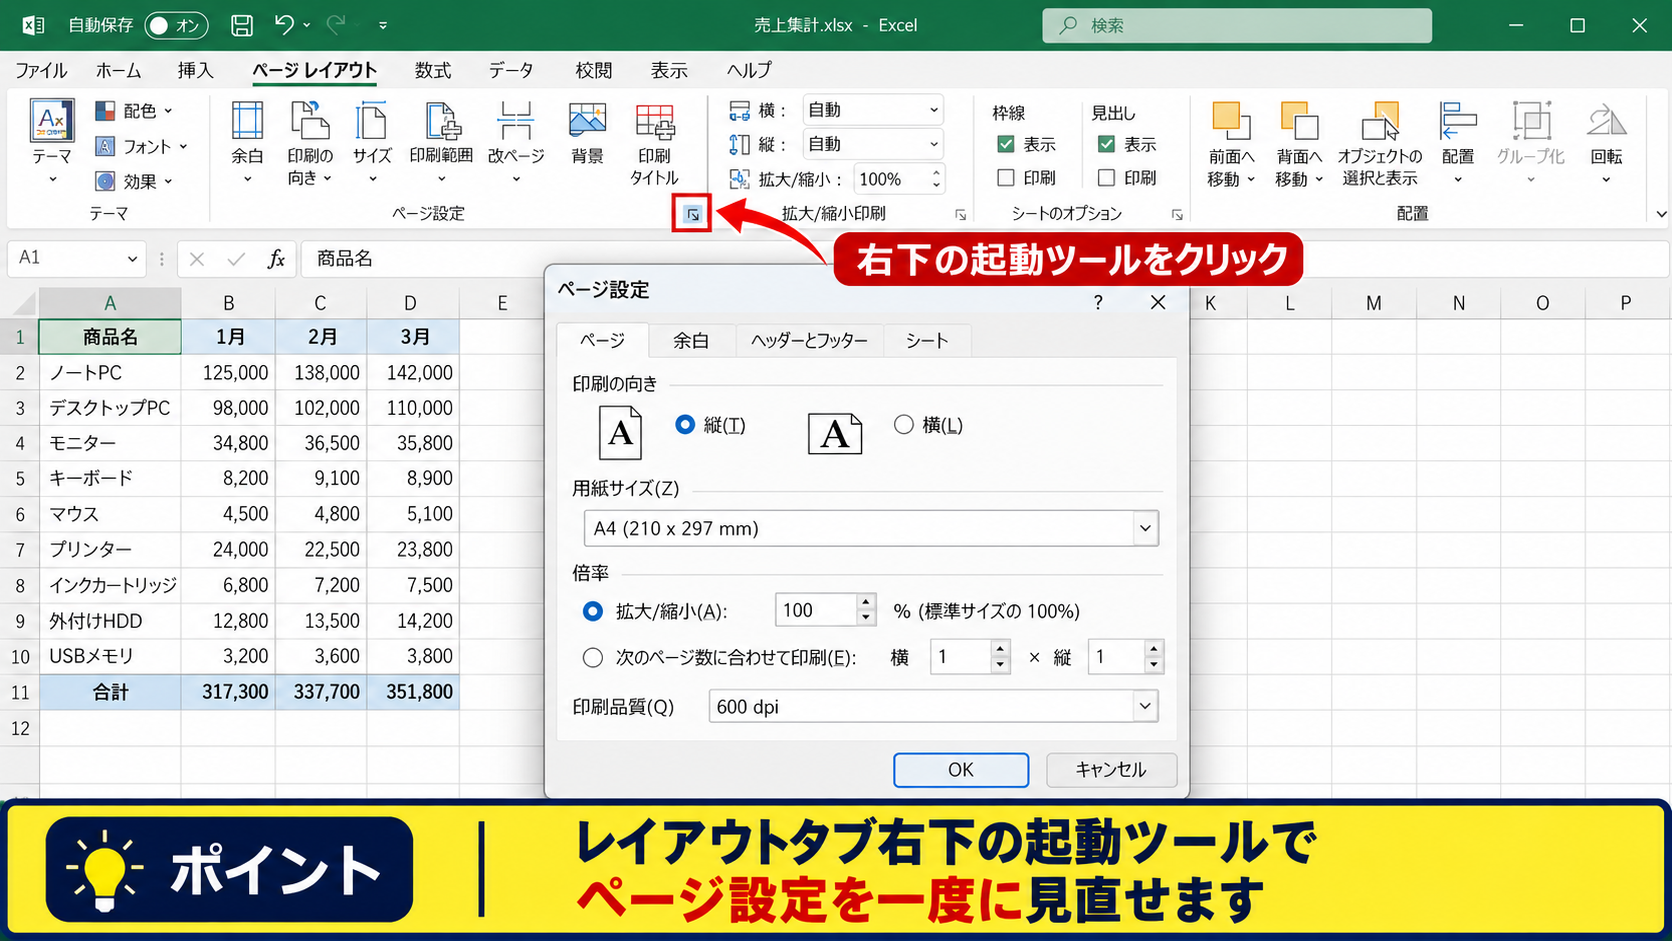Screen dimensions: 1672x941
Task: Select cell B2 with value 125,000
Action: 228,372
